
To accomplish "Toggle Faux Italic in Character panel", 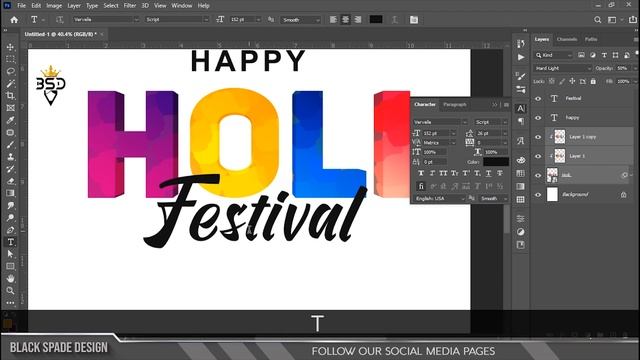I will tap(432, 173).
